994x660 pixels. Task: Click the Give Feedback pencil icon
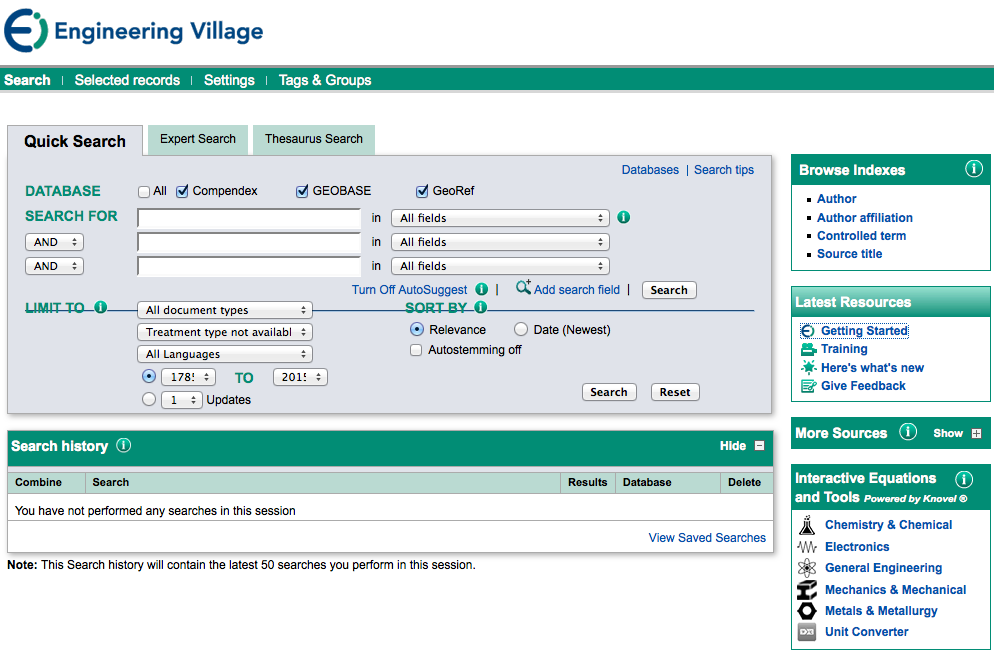(808, 385)
